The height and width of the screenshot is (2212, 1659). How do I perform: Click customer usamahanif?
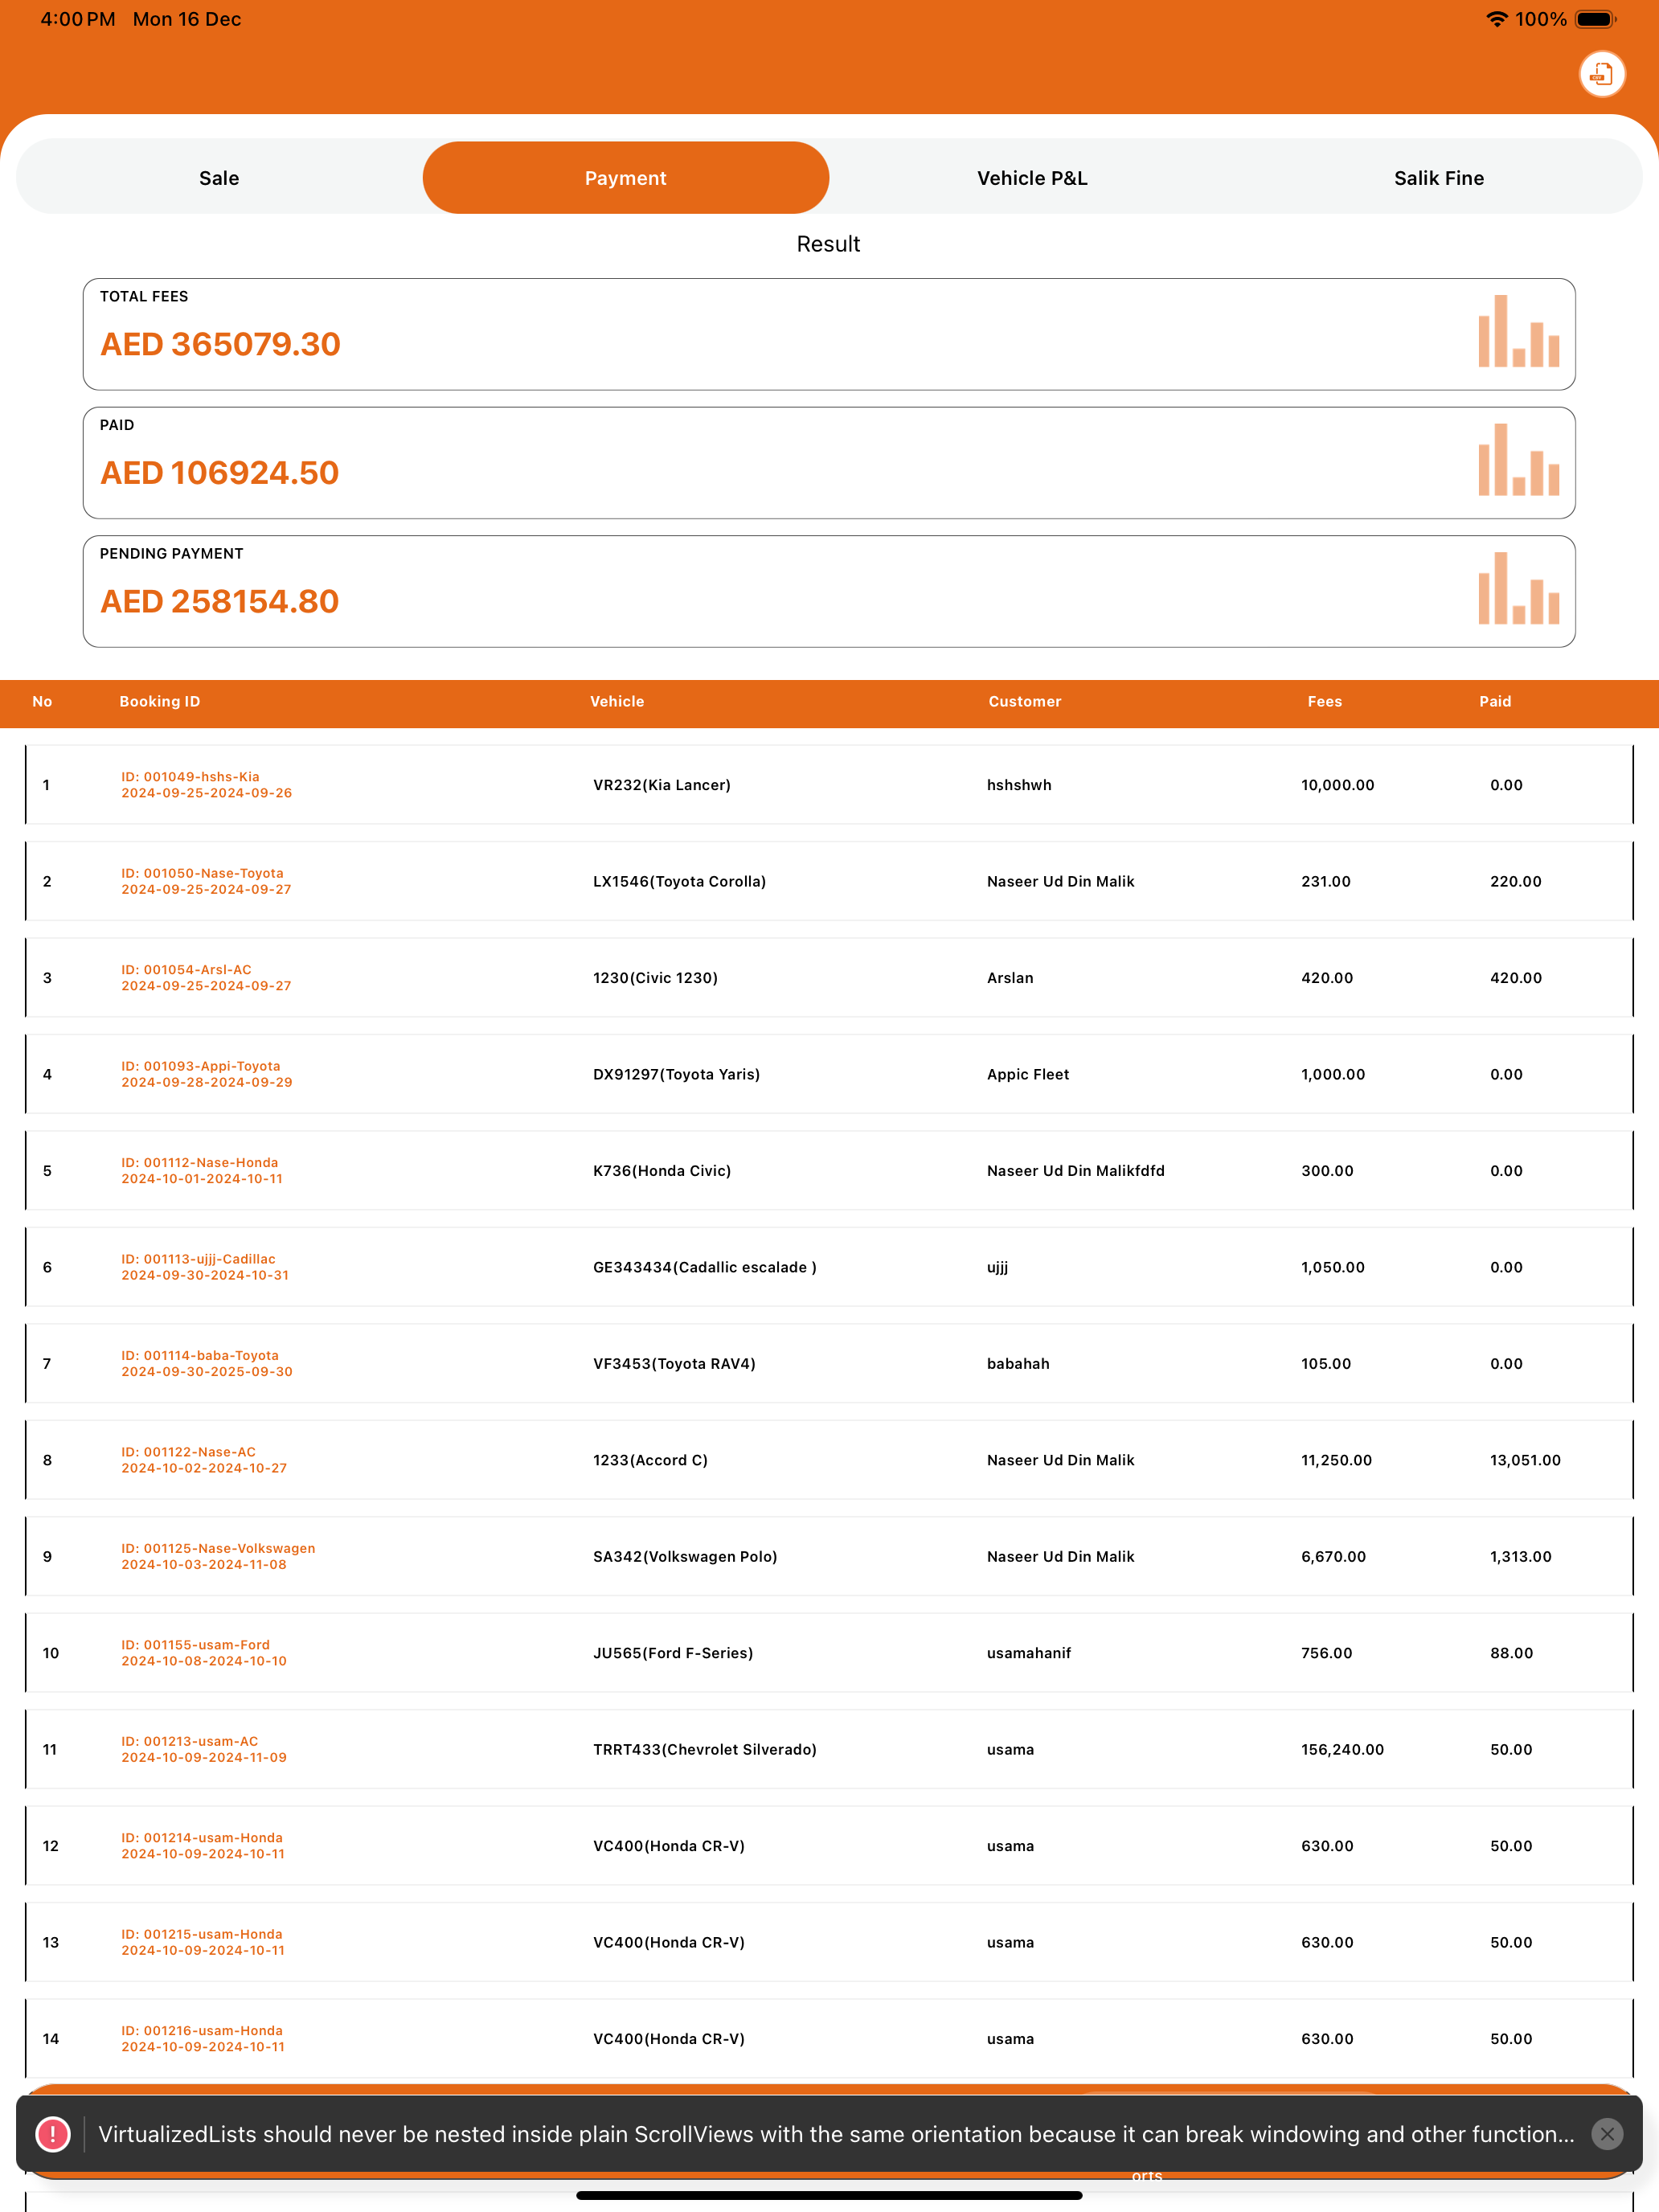click(1029, 1653)
